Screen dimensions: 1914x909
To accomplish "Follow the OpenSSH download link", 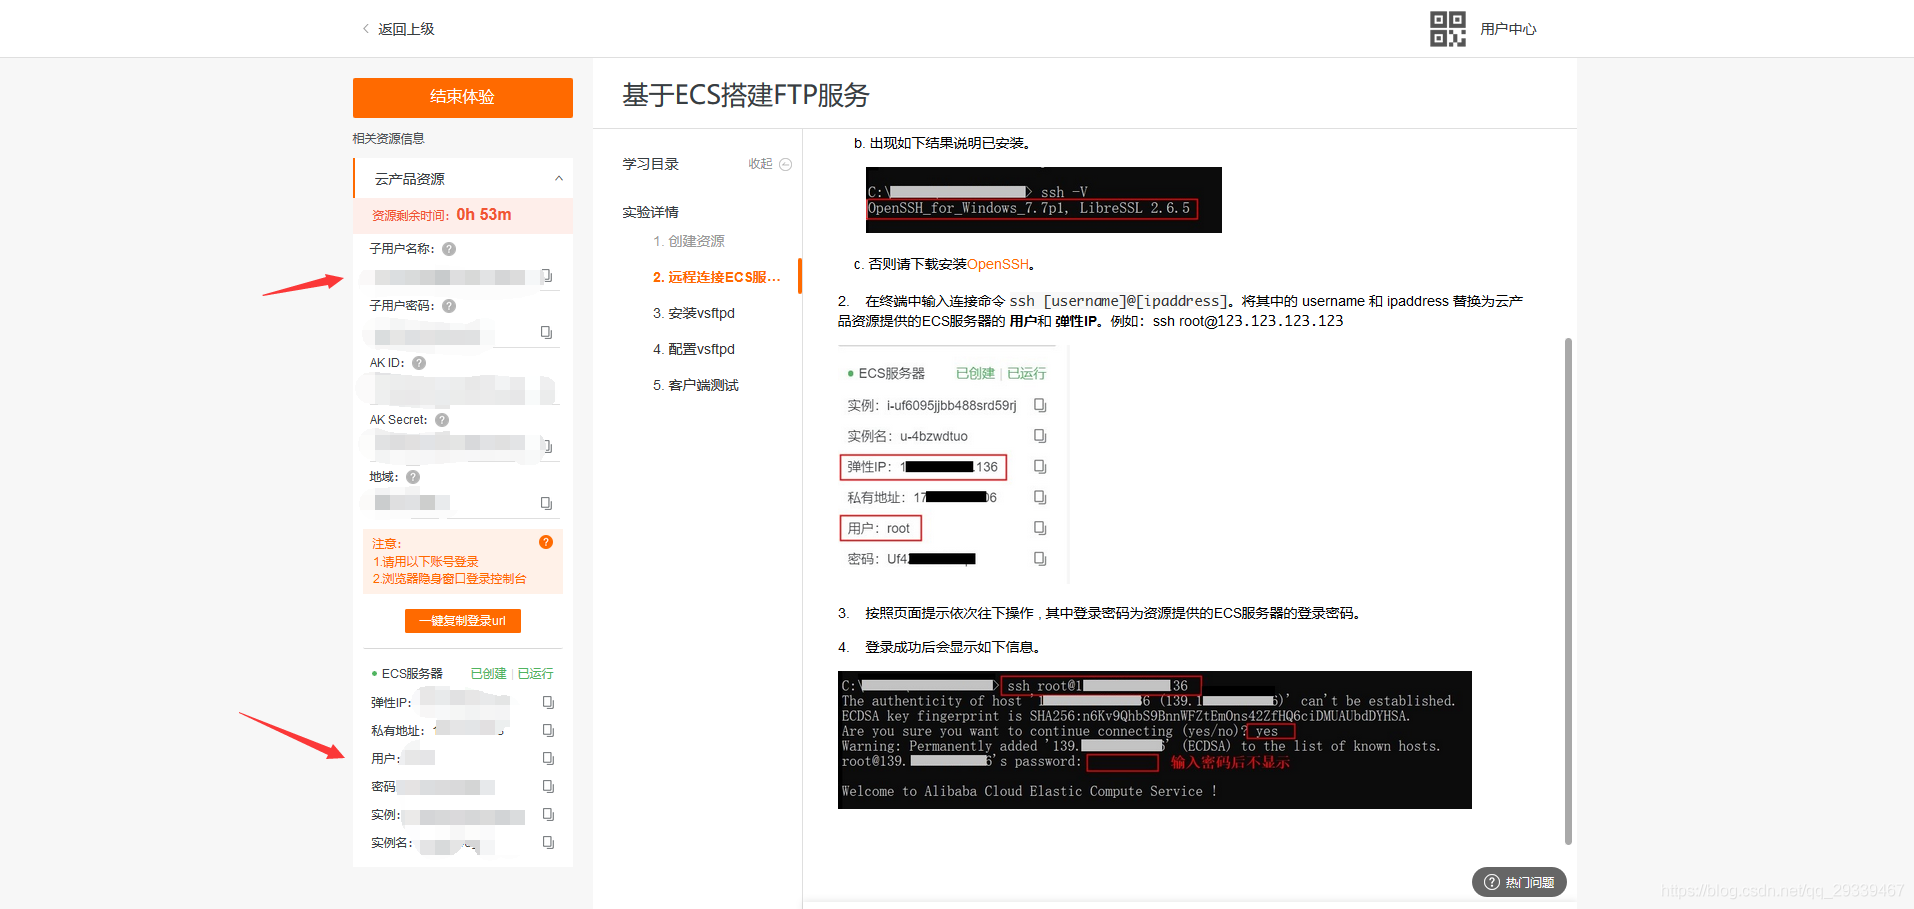I will point(998,264).
